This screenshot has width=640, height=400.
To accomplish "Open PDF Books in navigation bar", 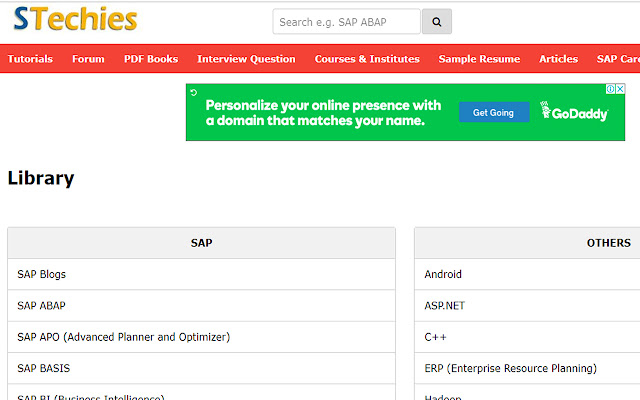I will click(x=151, y=59).
